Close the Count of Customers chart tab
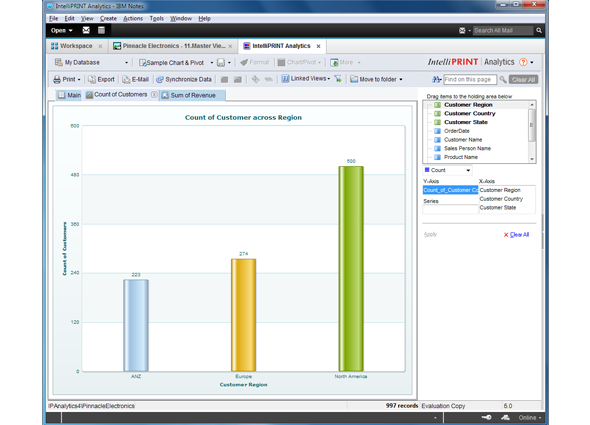 (x=154, y=94)
